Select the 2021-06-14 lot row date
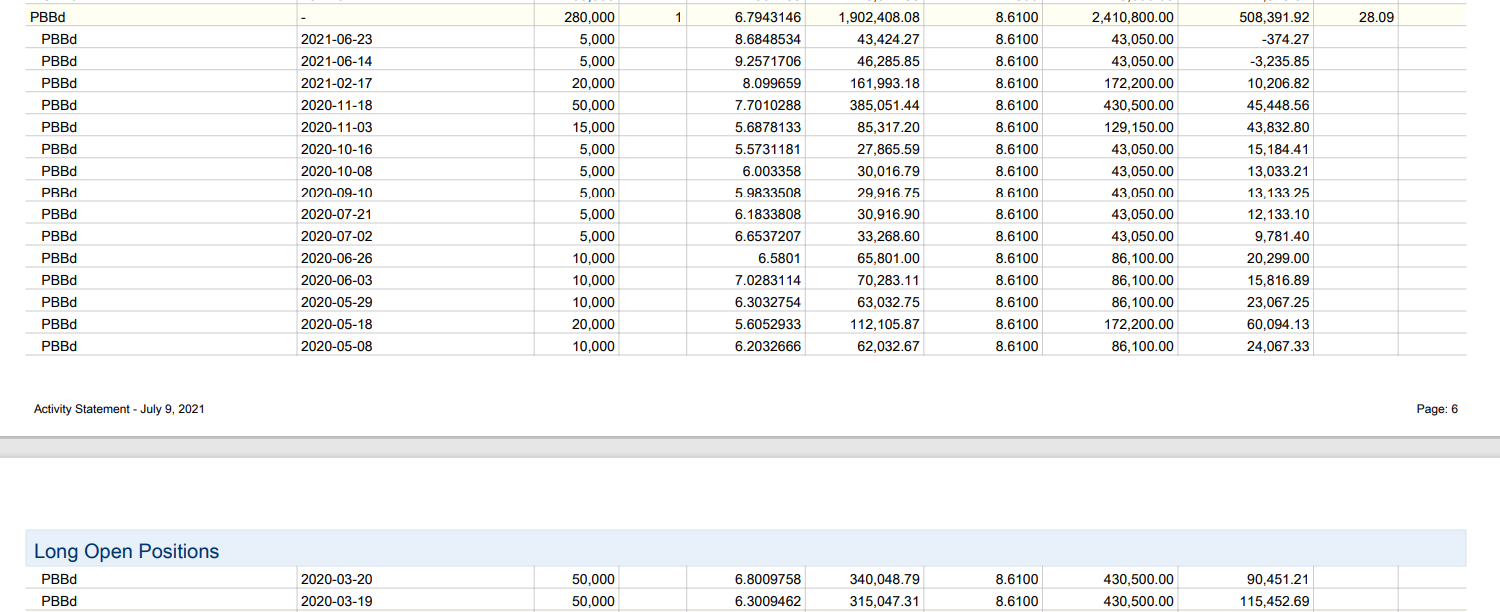The width and height of the screenshot is (1500, 612). pyautogui.click(x=336, y=61)
